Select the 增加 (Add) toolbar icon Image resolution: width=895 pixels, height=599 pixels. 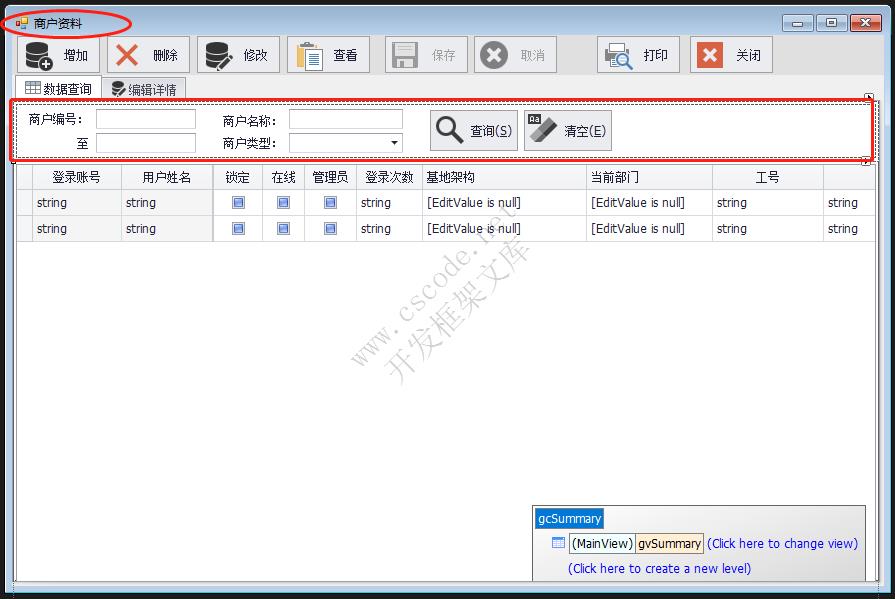click(35, 54)
